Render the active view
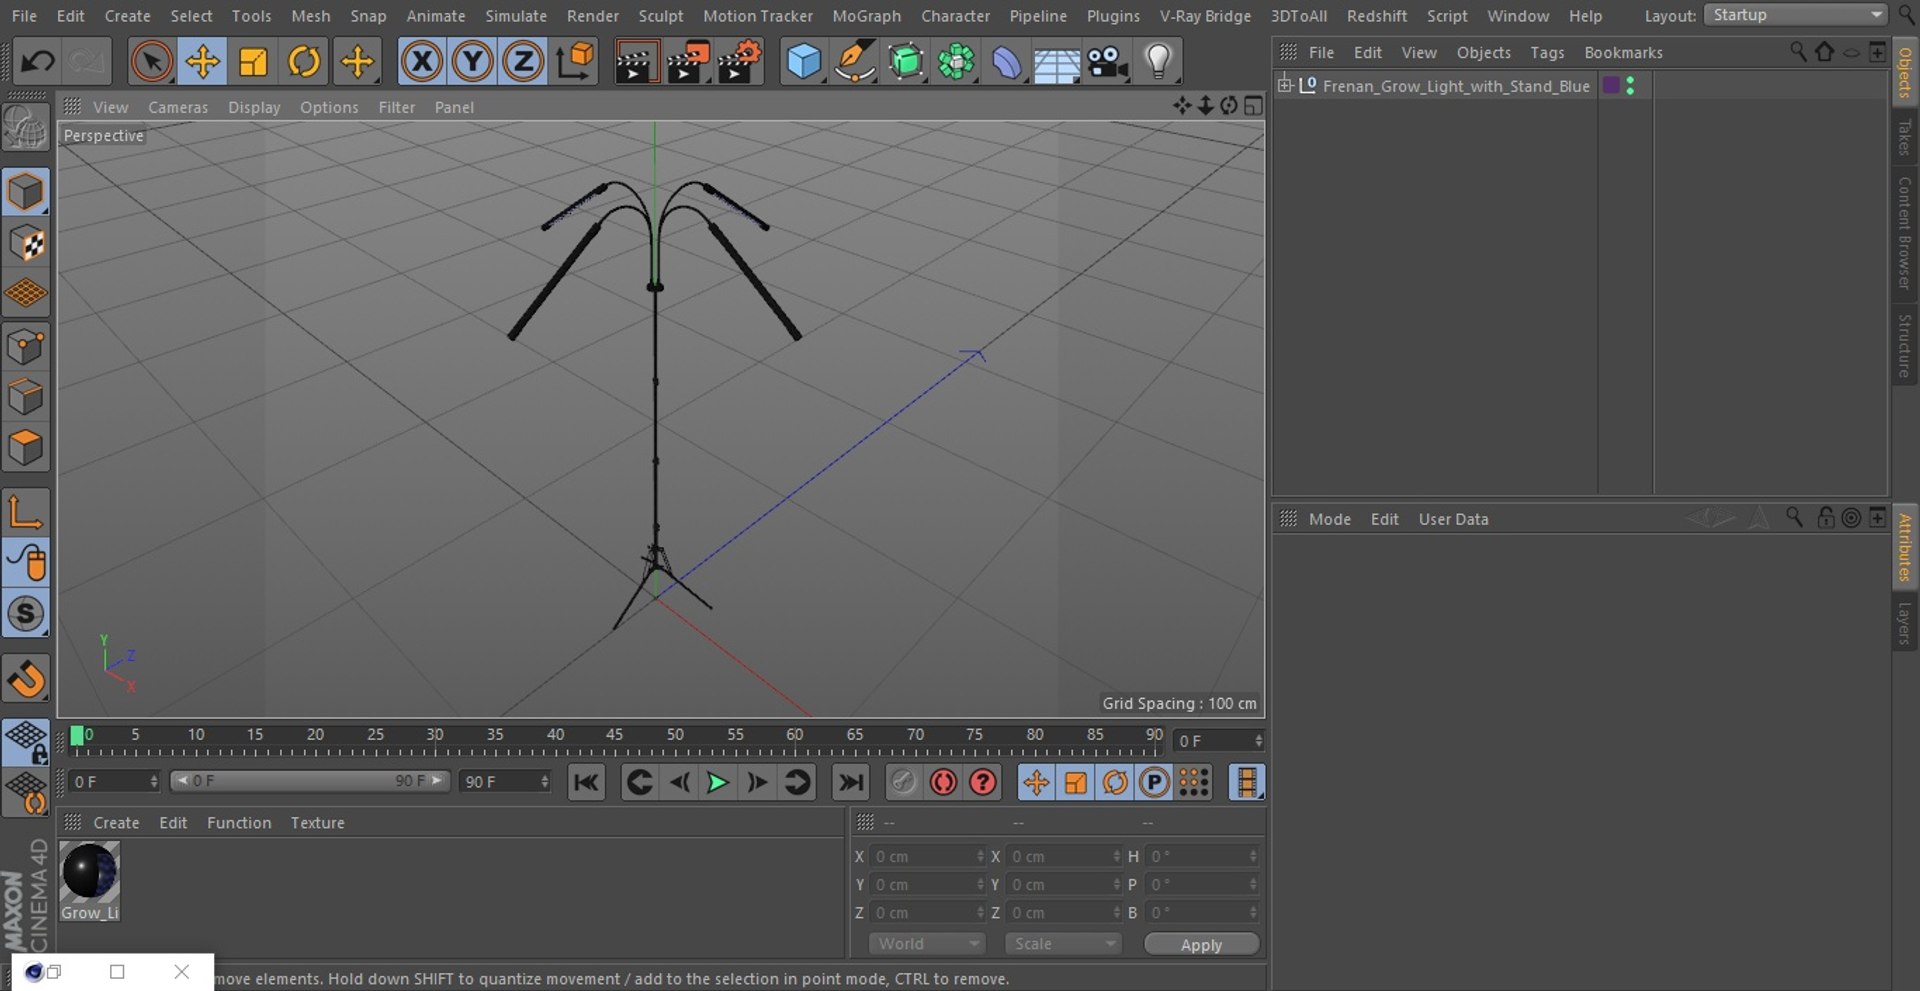Image resolution: width=1920 pixels, height=991 pixels. coord(636,62)
